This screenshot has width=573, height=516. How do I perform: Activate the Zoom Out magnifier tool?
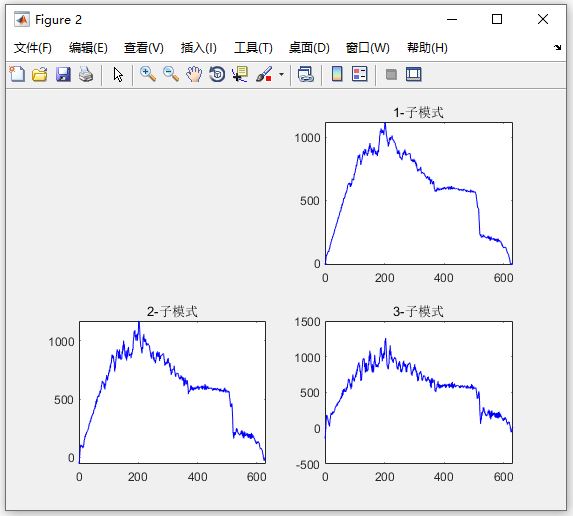171,74
